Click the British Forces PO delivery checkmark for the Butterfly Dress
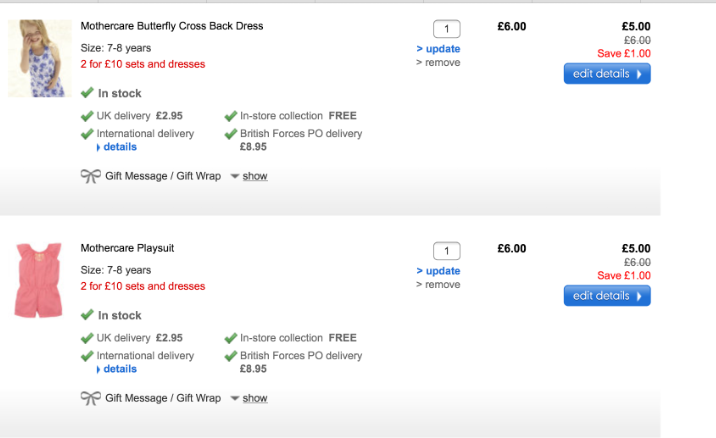The width and height of the screenshot is (716, 438). 231,133
